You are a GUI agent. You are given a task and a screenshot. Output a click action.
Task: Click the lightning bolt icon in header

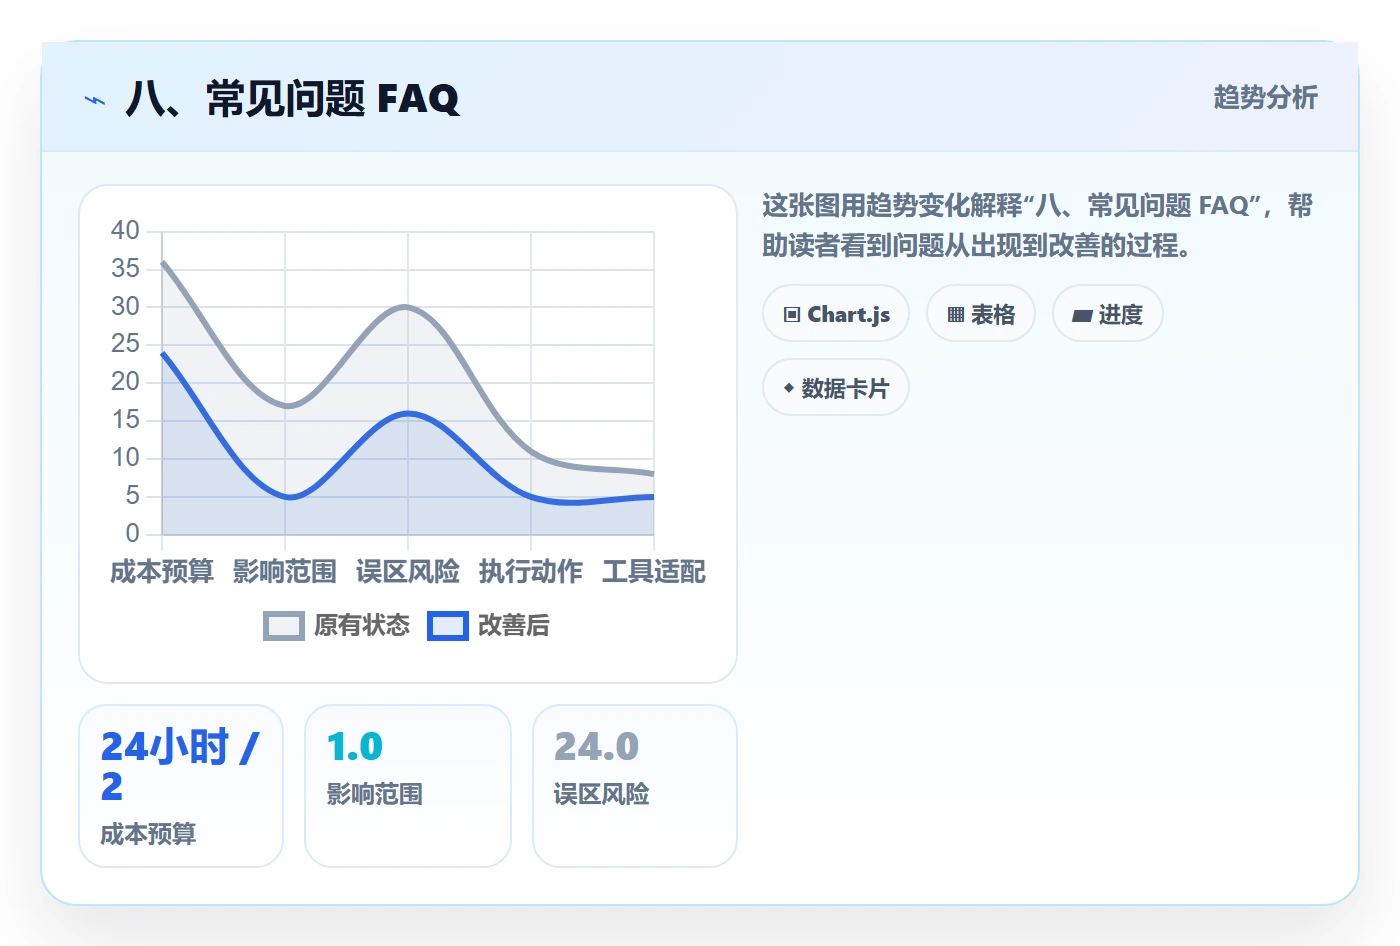pyautogui.click(x=95, y=100)
